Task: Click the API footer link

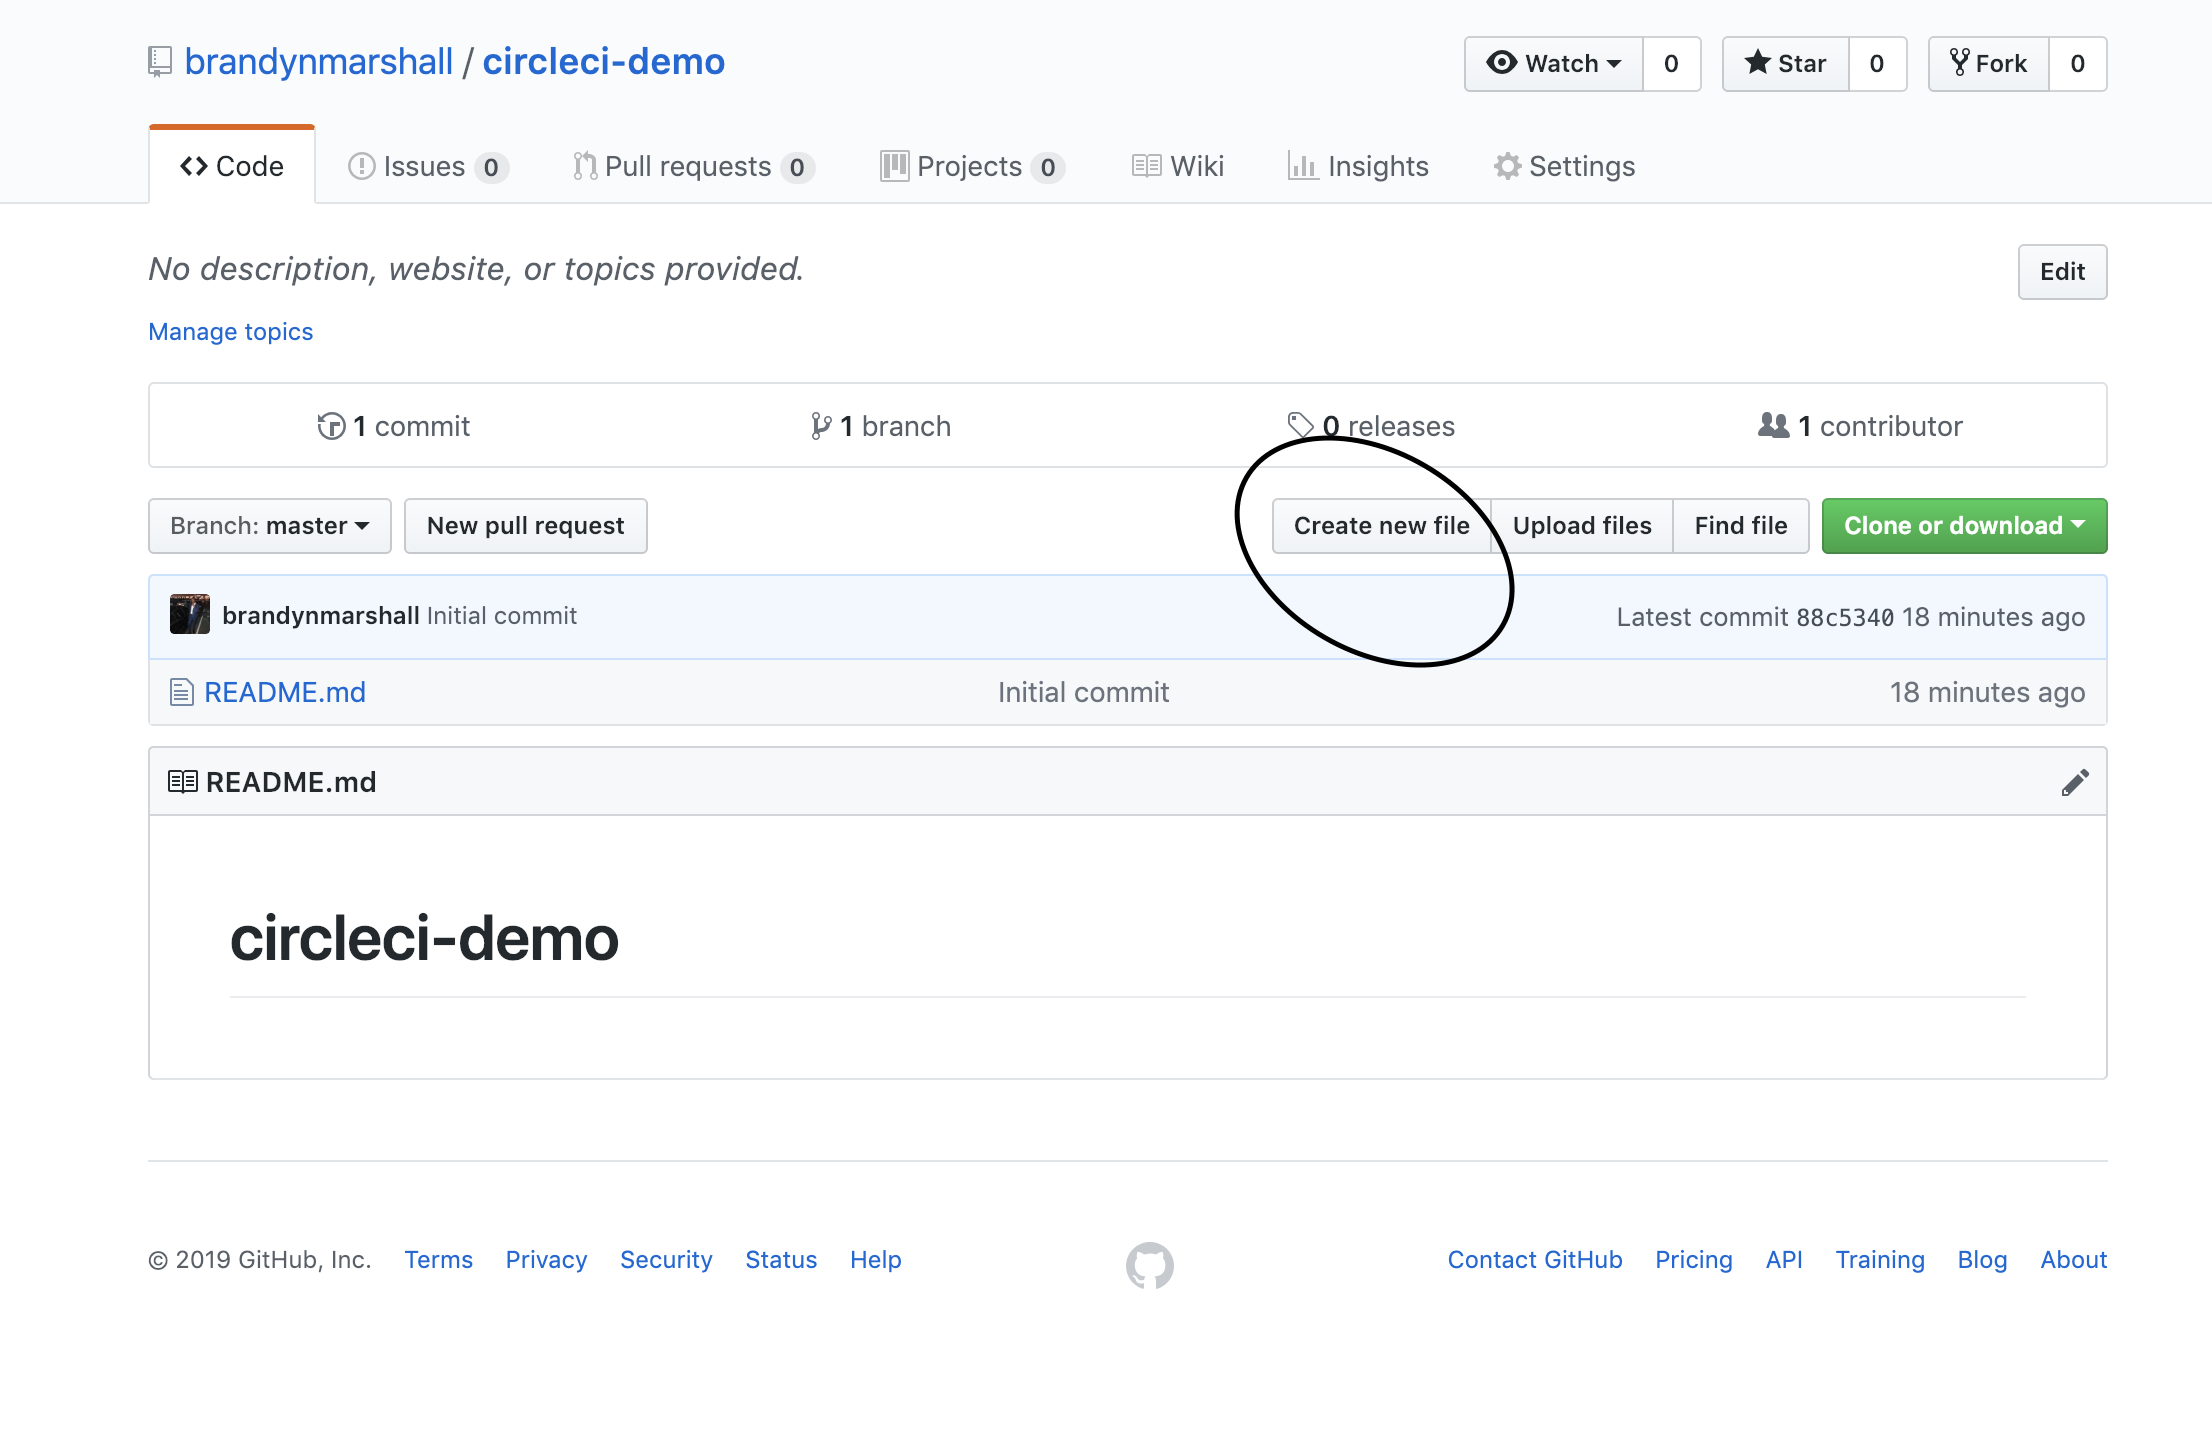Action: pos(1784,1260)
